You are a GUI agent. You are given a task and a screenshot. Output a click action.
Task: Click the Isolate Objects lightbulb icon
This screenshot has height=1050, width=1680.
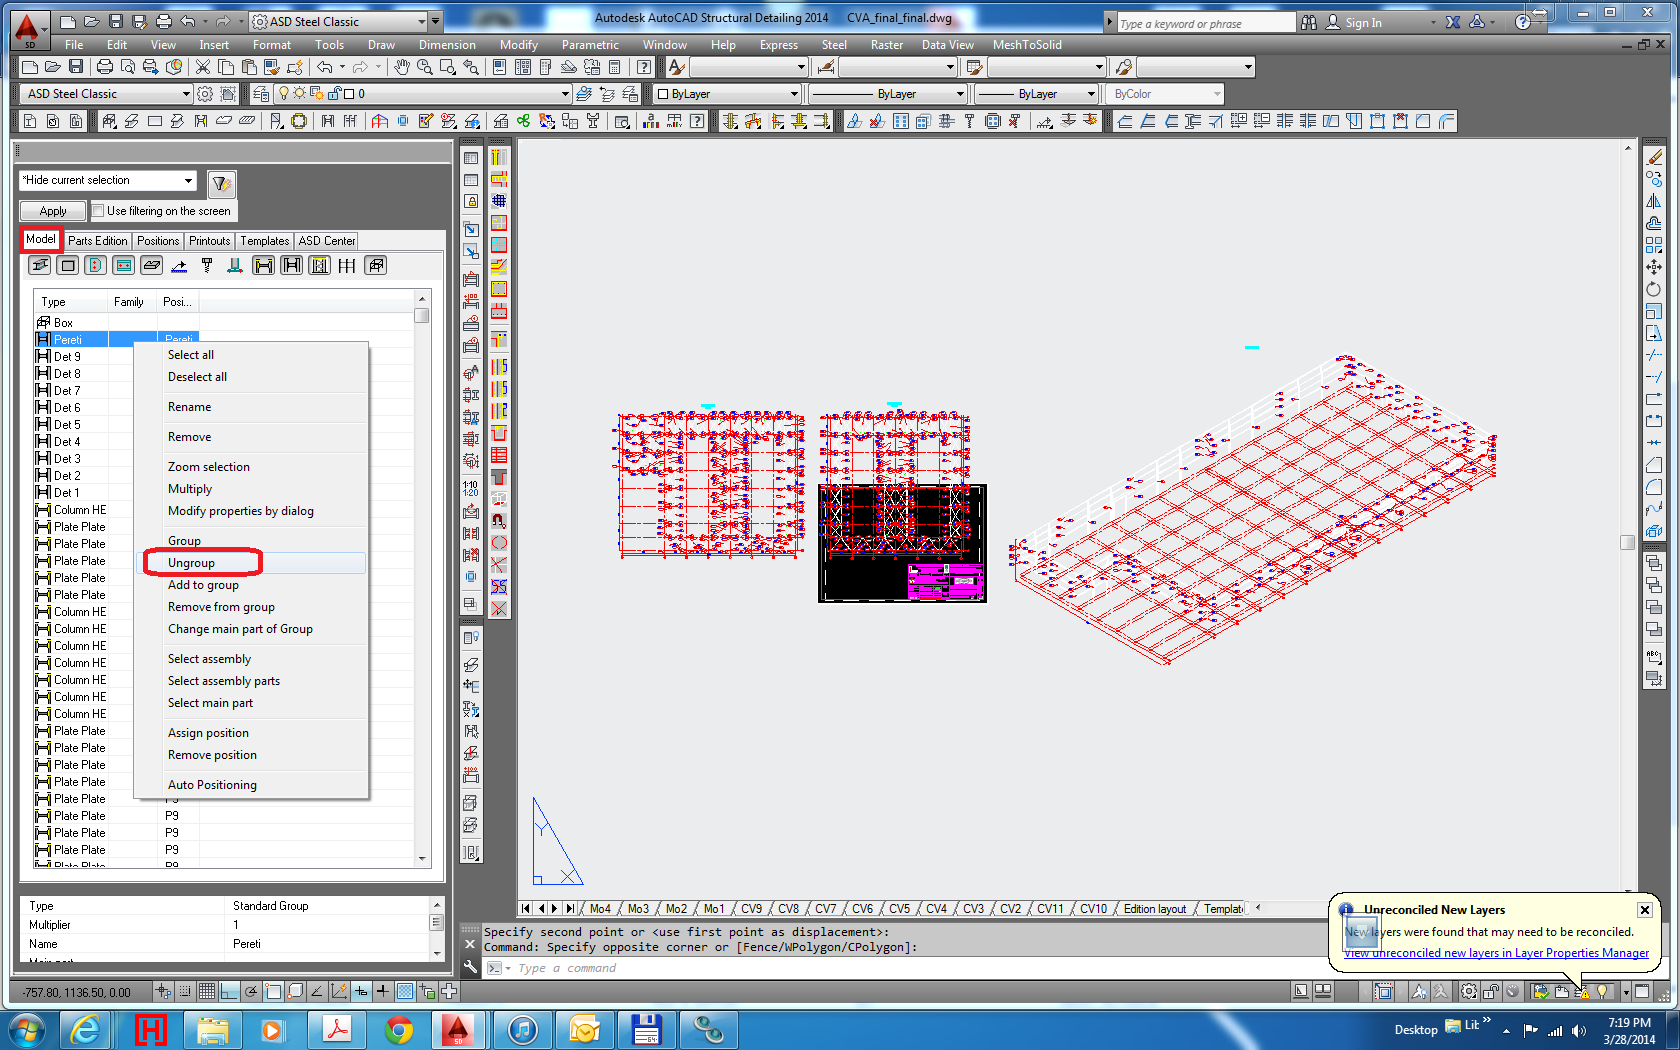(1602, 991)
